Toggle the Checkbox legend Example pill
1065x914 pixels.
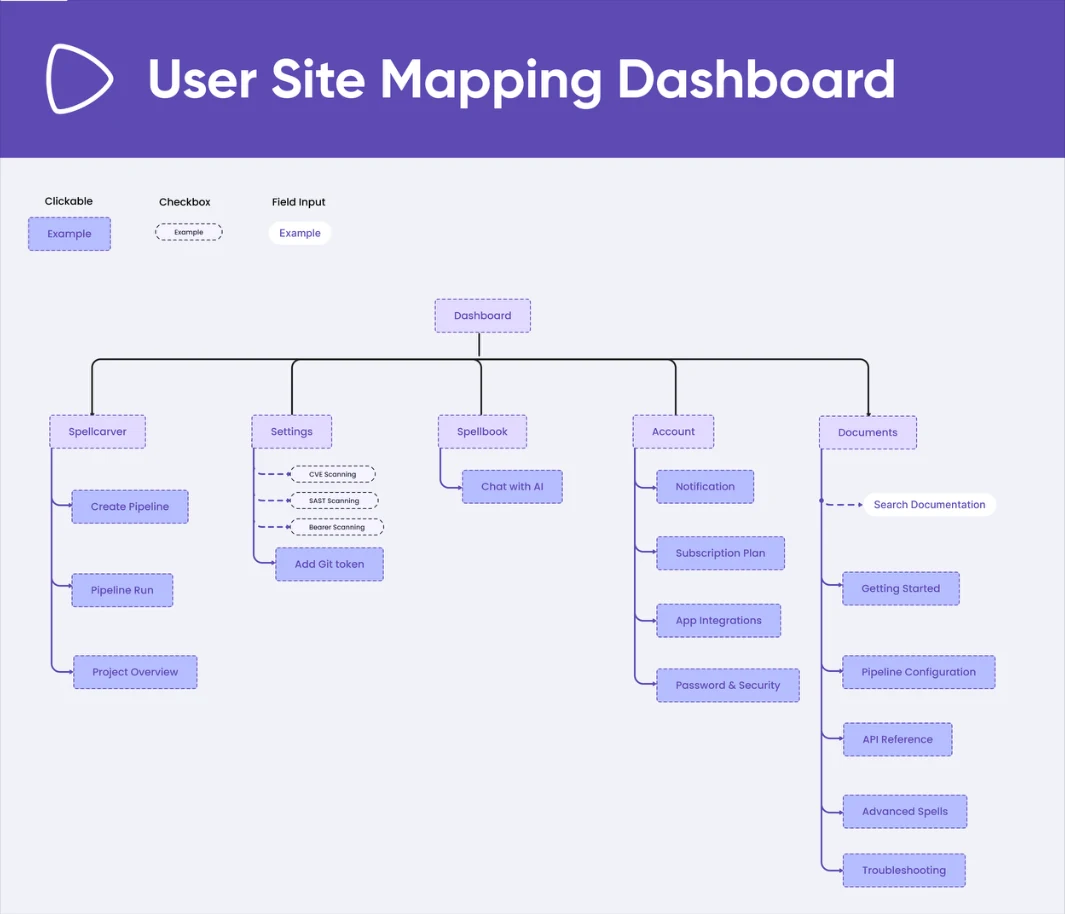click(x=189, y=232)
